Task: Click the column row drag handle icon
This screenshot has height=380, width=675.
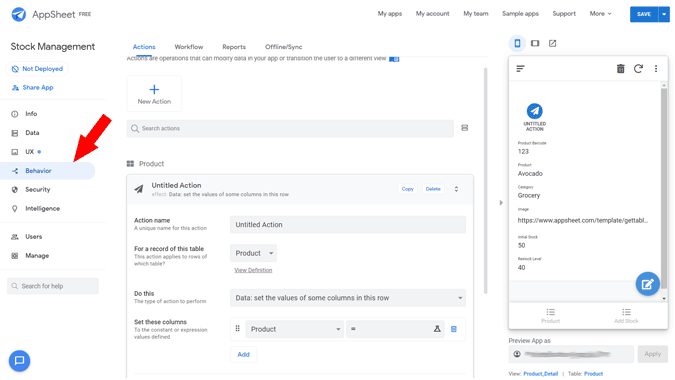Action: pos(237,329)
